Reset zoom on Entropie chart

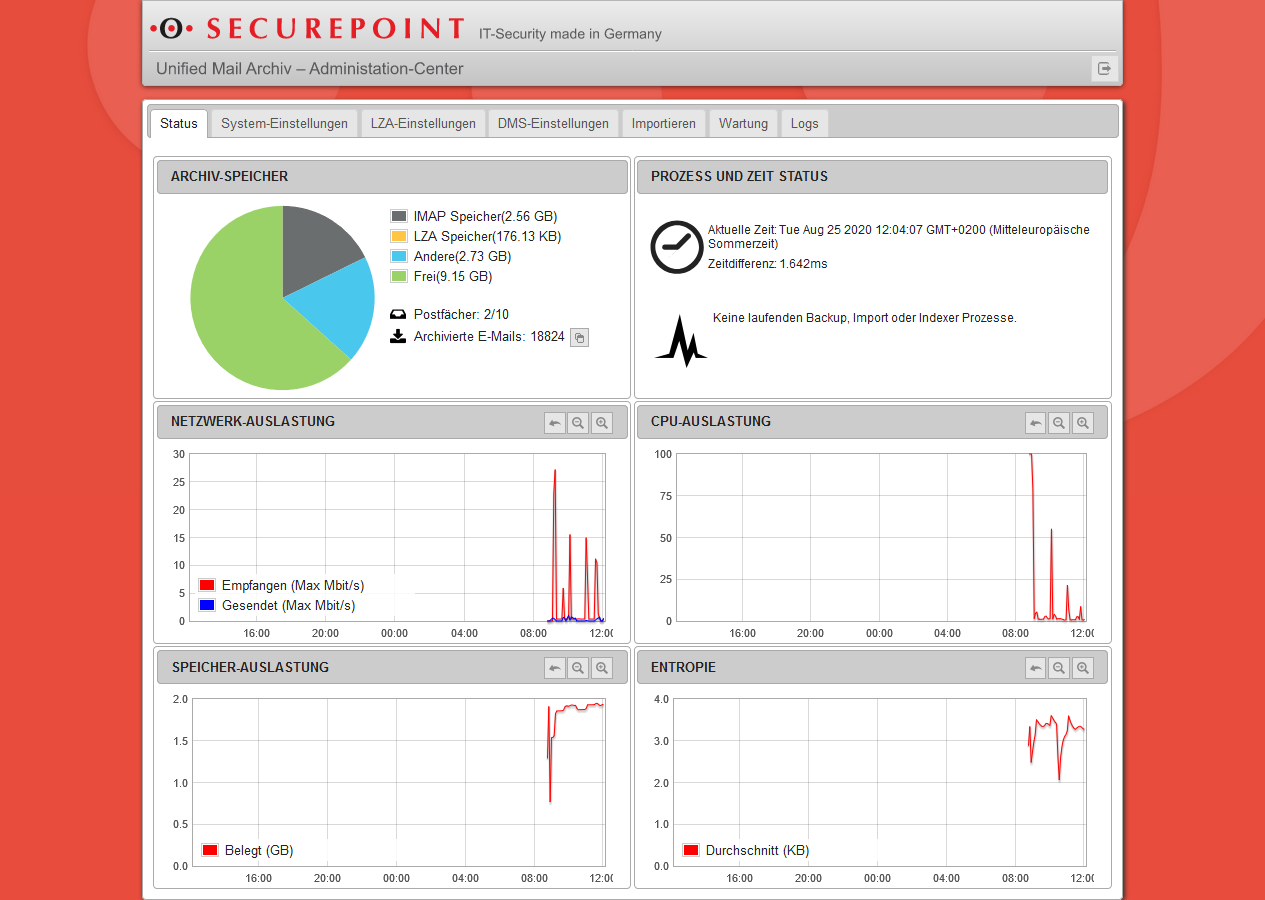[x=1036, y=668]
